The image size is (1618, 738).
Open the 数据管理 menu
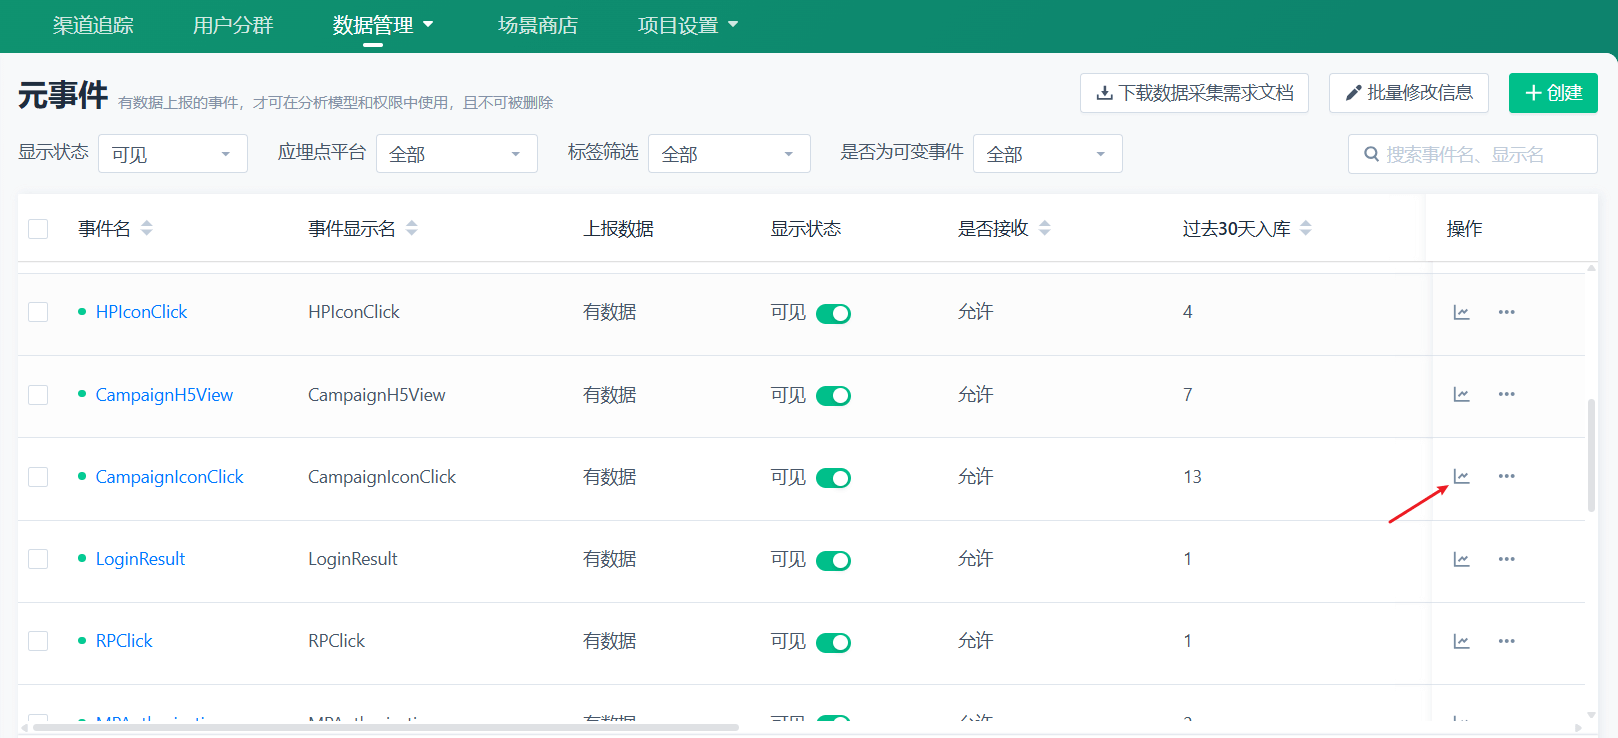click(382, 25)
